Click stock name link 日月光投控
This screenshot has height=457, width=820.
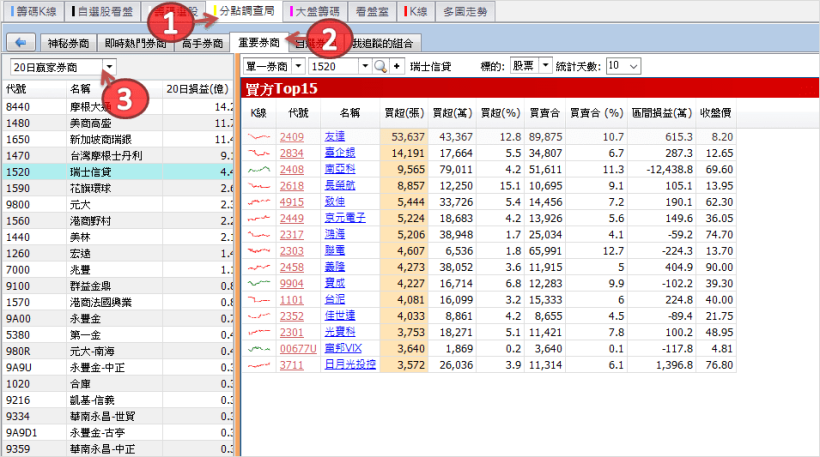(350, 364)
